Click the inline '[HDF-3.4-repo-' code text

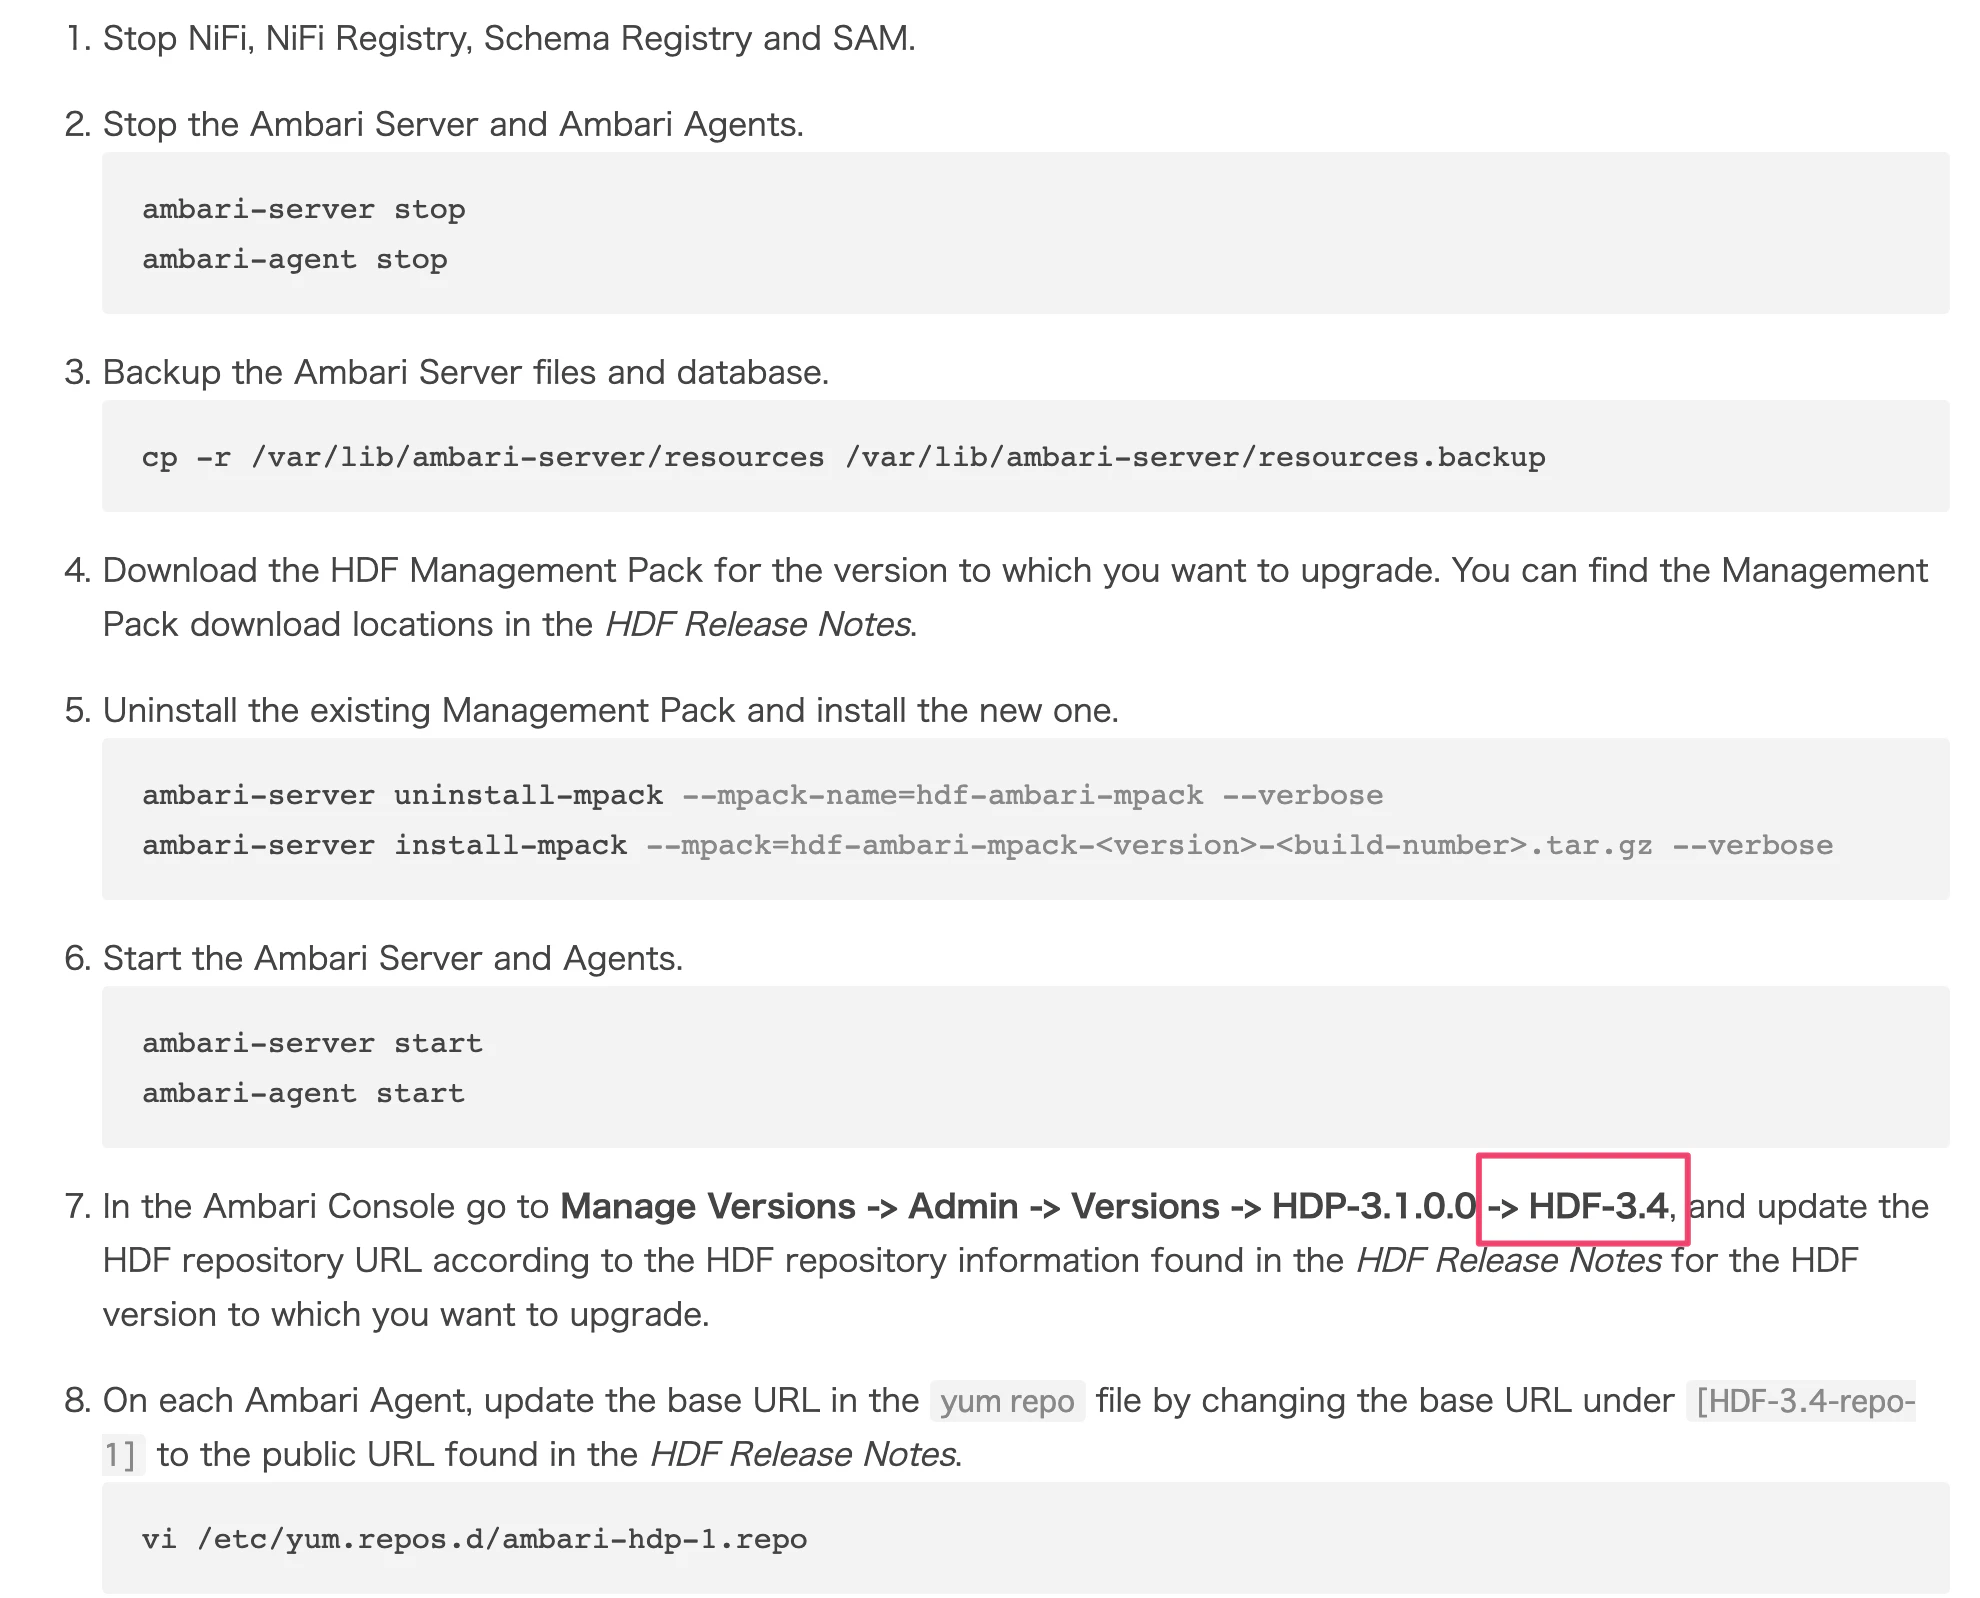point(1802,1401)
